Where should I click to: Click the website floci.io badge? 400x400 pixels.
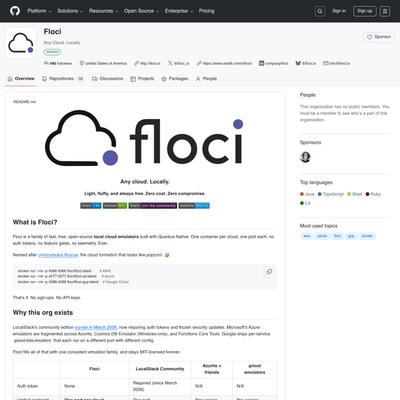coord(194,206)
